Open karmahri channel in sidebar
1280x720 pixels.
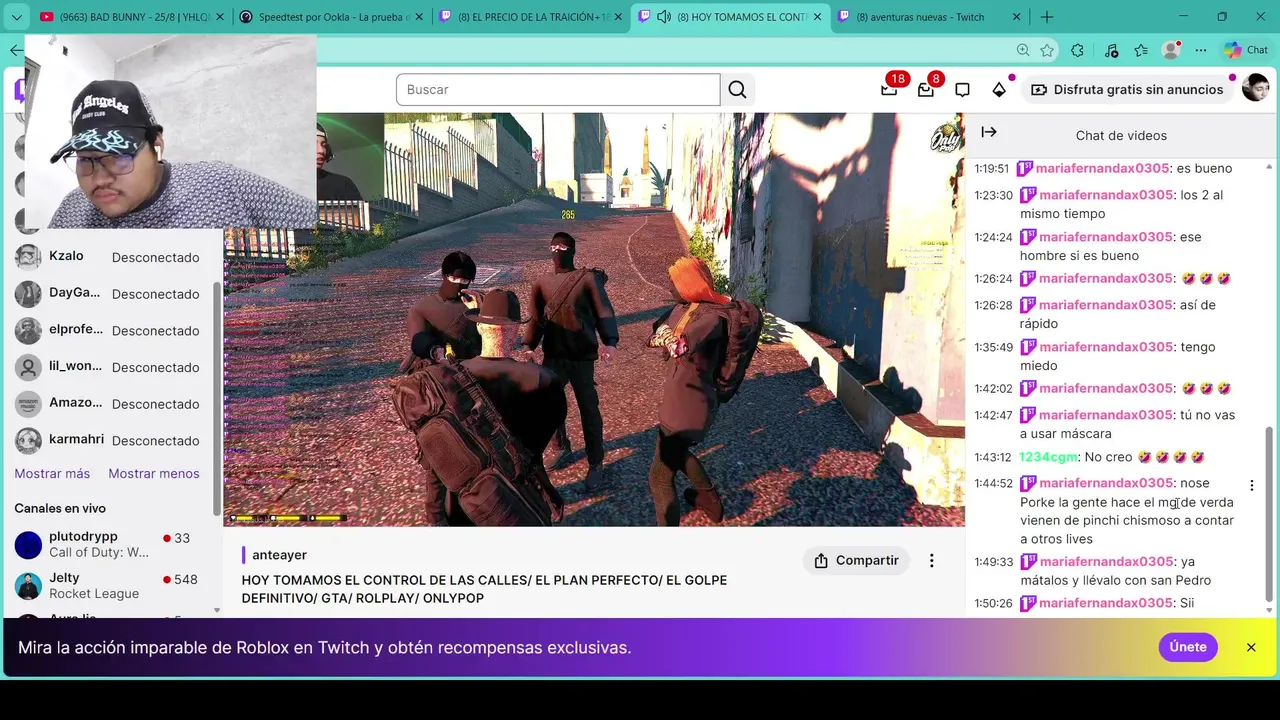pos(110,440)
